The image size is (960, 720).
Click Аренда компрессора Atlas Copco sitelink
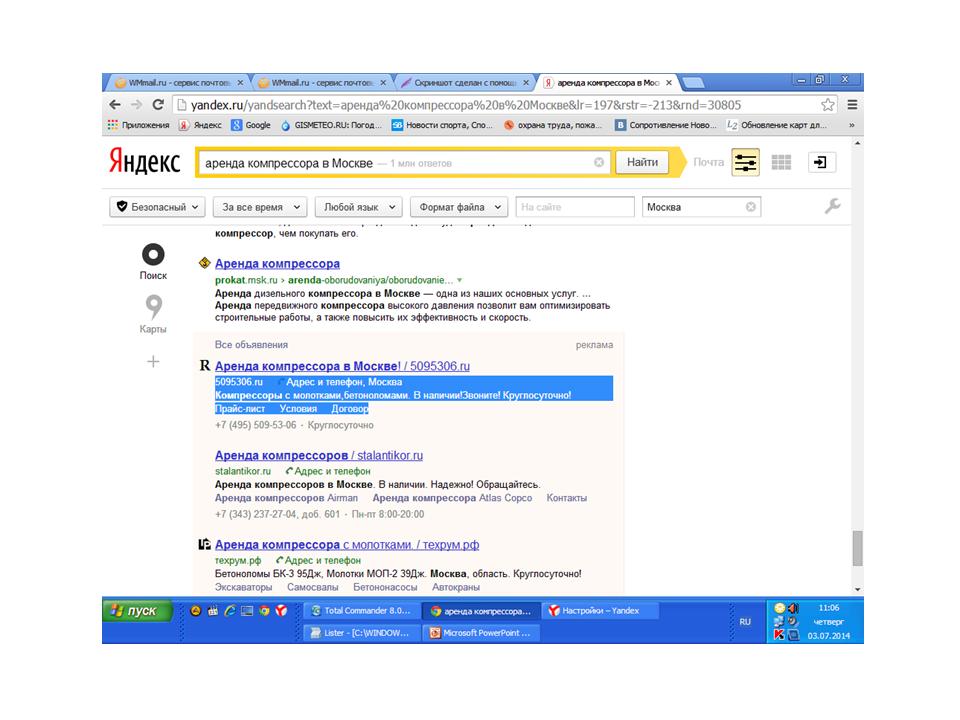[x=452, y=498]
